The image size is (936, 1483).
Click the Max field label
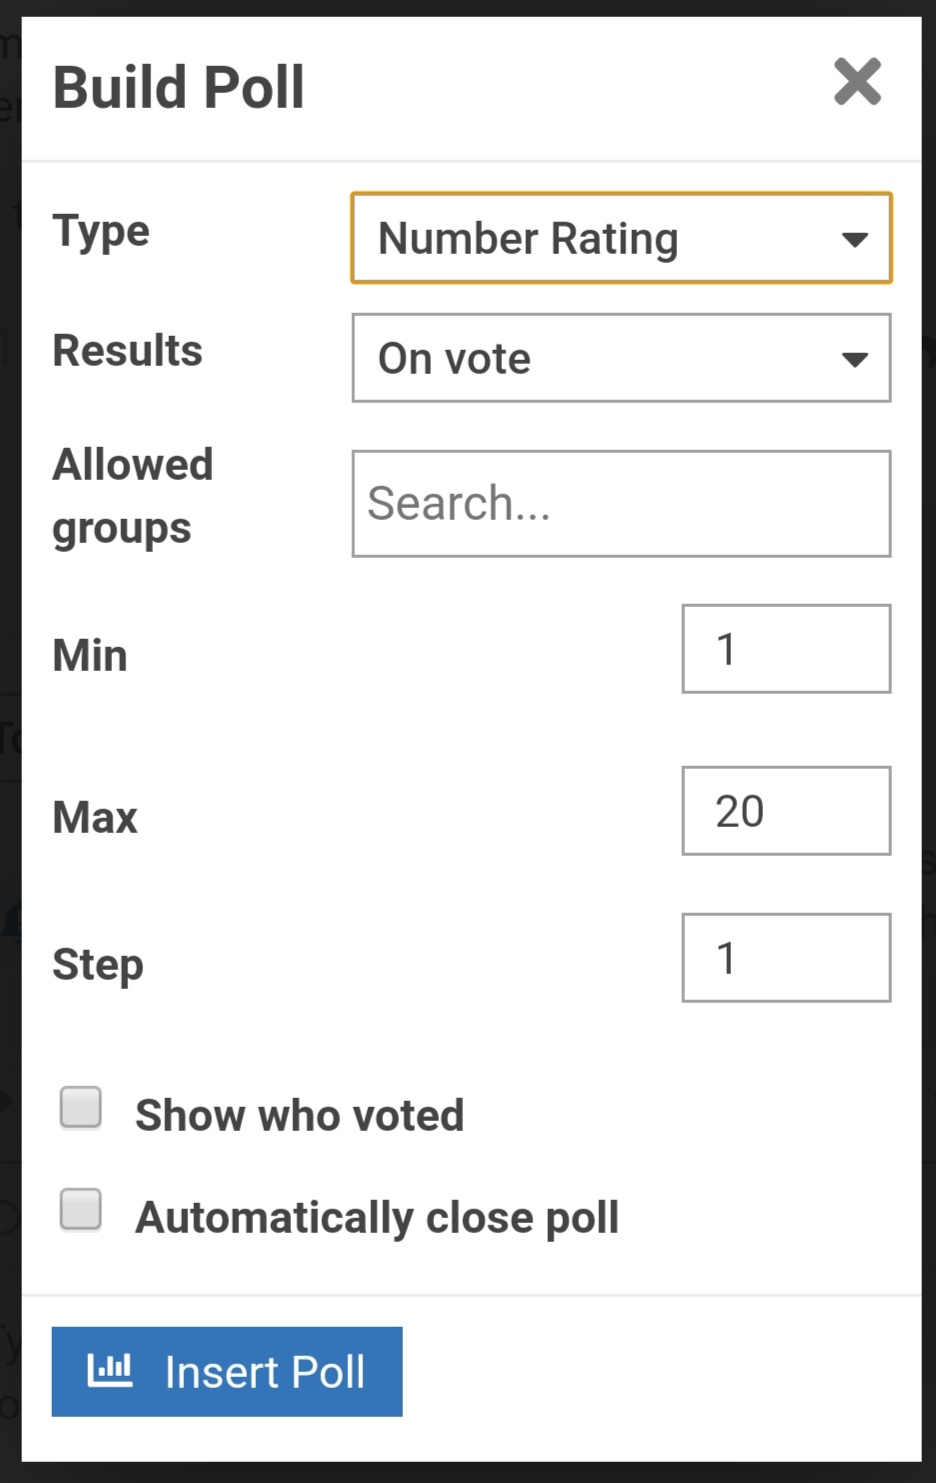95,817
